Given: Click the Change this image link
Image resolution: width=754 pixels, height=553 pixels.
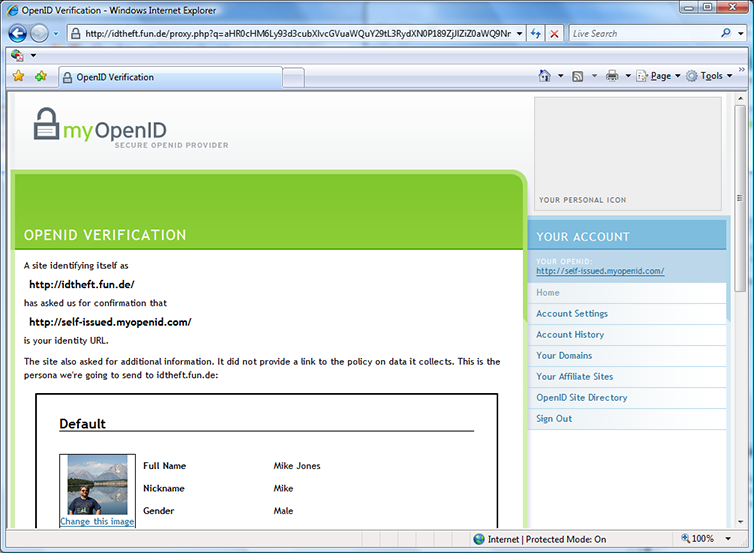Looking at the screenshot, I should tap(97, 521).
